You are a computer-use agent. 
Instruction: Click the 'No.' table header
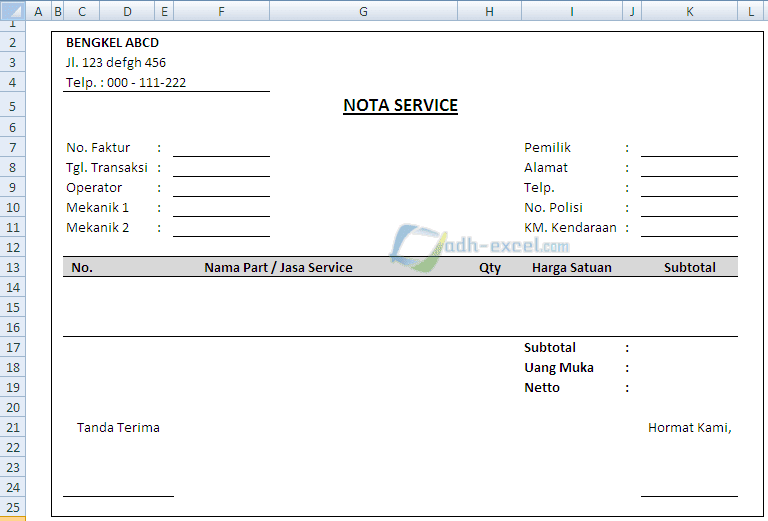click(82, 267)
